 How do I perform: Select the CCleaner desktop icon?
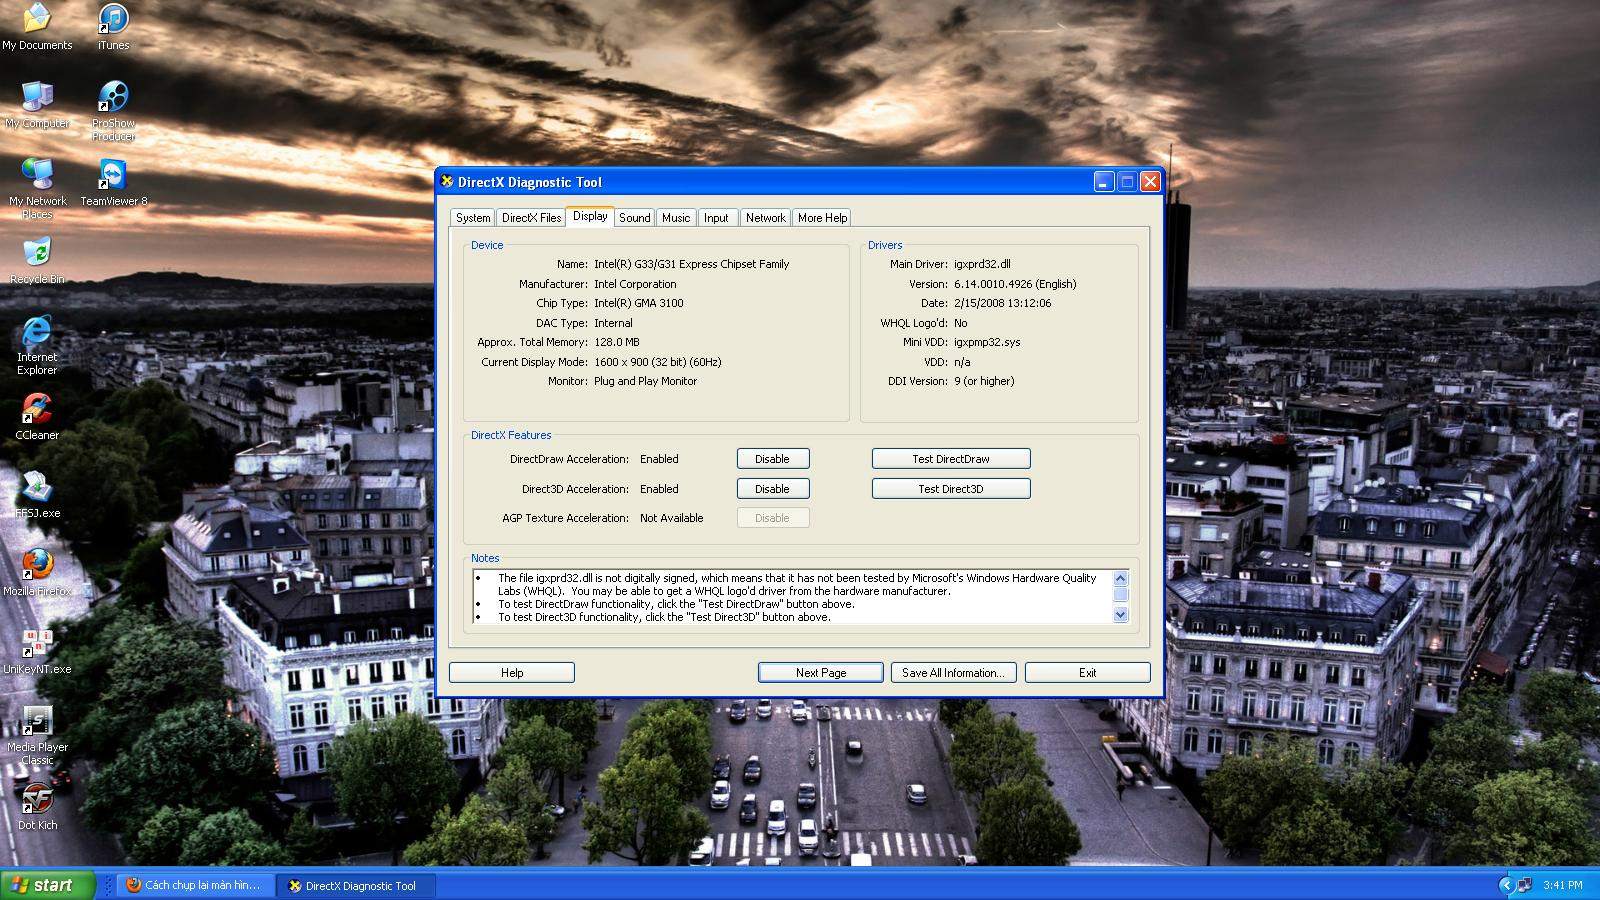[37, 410]
